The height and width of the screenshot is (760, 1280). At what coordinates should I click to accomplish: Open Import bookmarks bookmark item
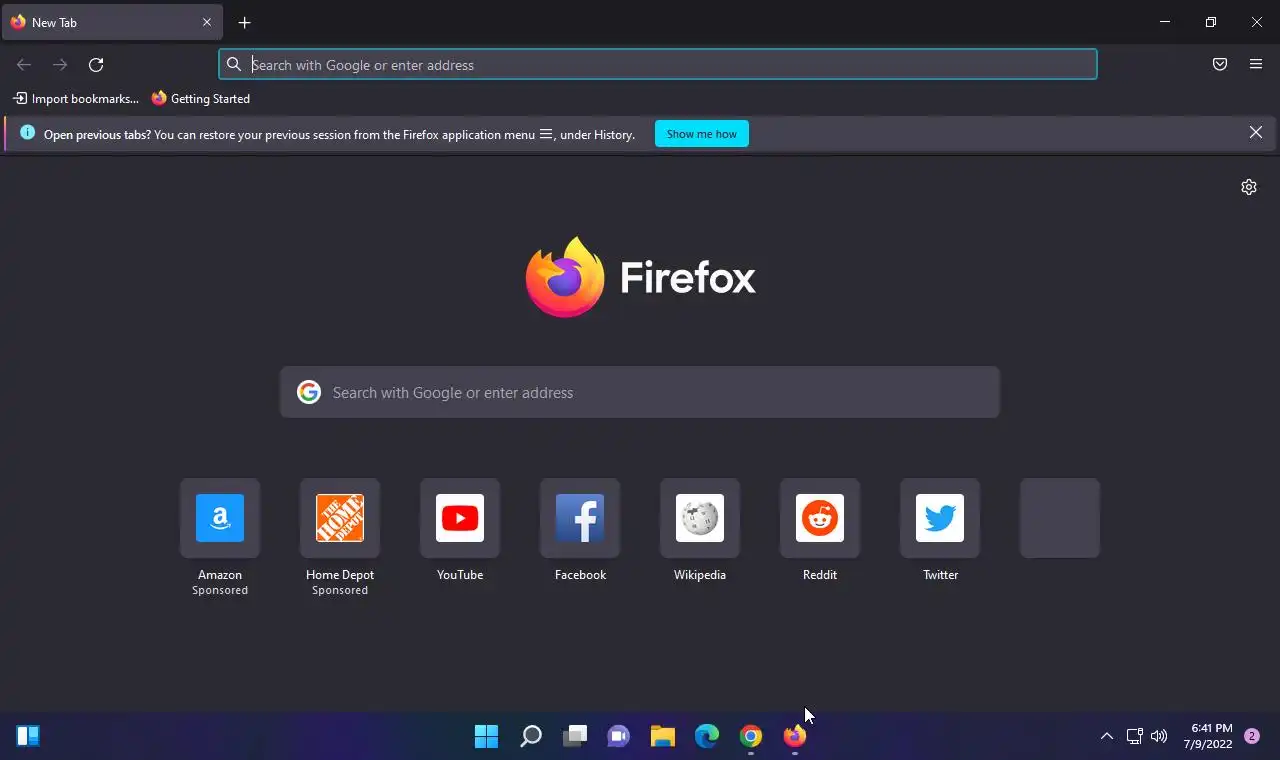[x=76, y=99]
